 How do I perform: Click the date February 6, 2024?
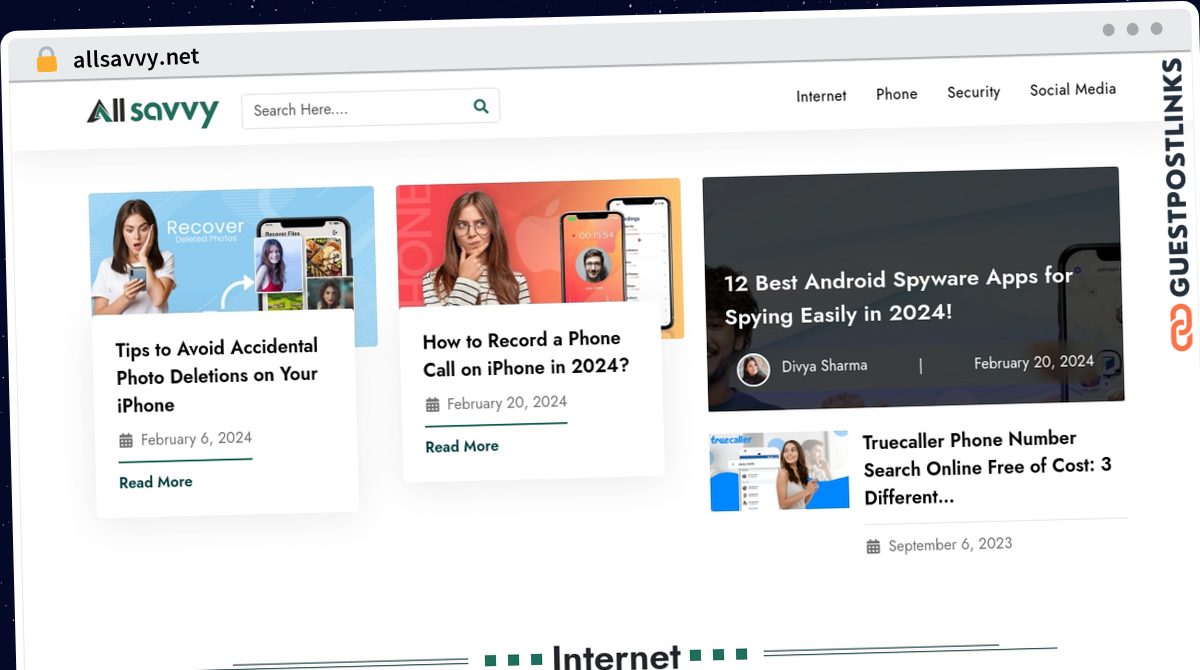(x=196, y=439)
